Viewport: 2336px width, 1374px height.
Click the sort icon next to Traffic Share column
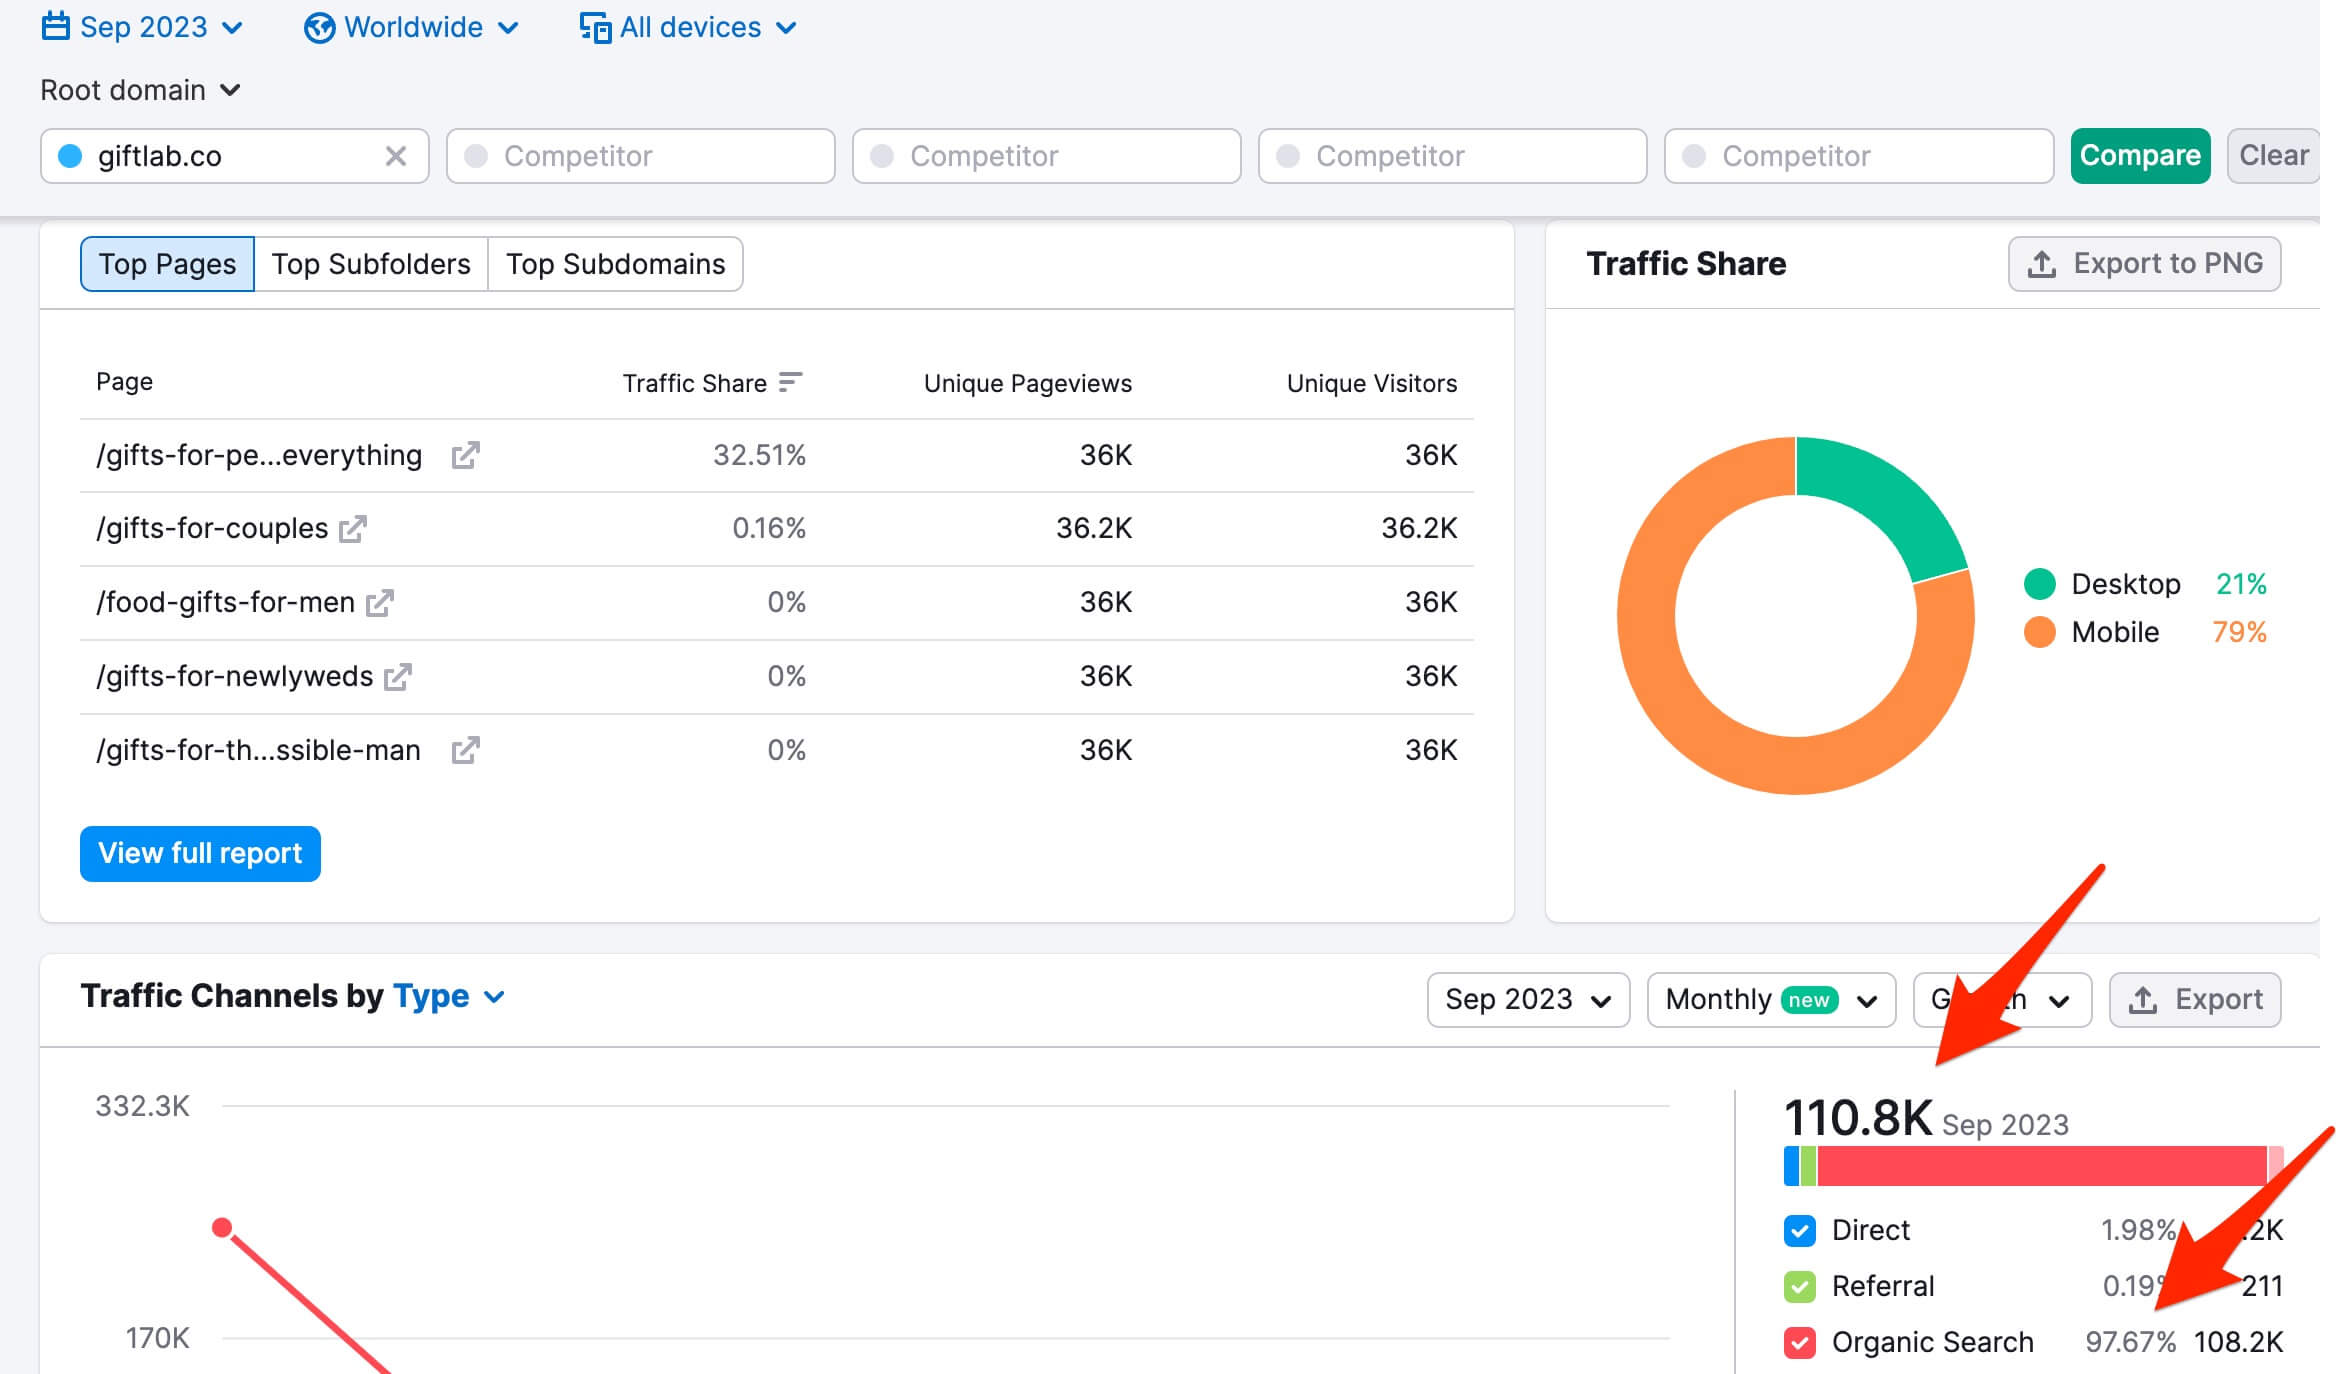click(790, 382)
